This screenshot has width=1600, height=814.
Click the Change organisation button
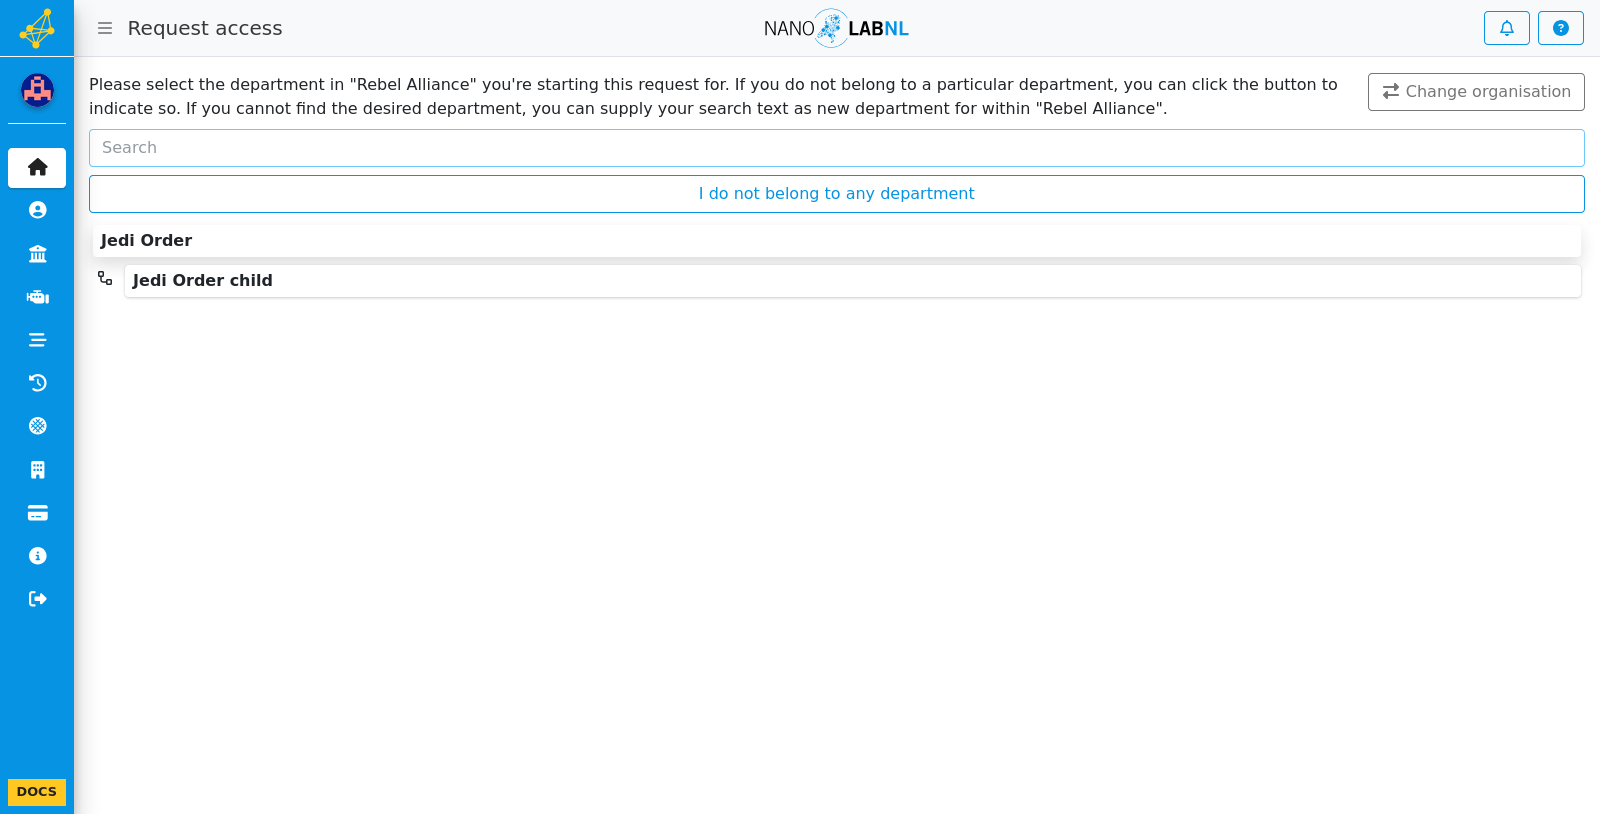[x=1476, y=92]
